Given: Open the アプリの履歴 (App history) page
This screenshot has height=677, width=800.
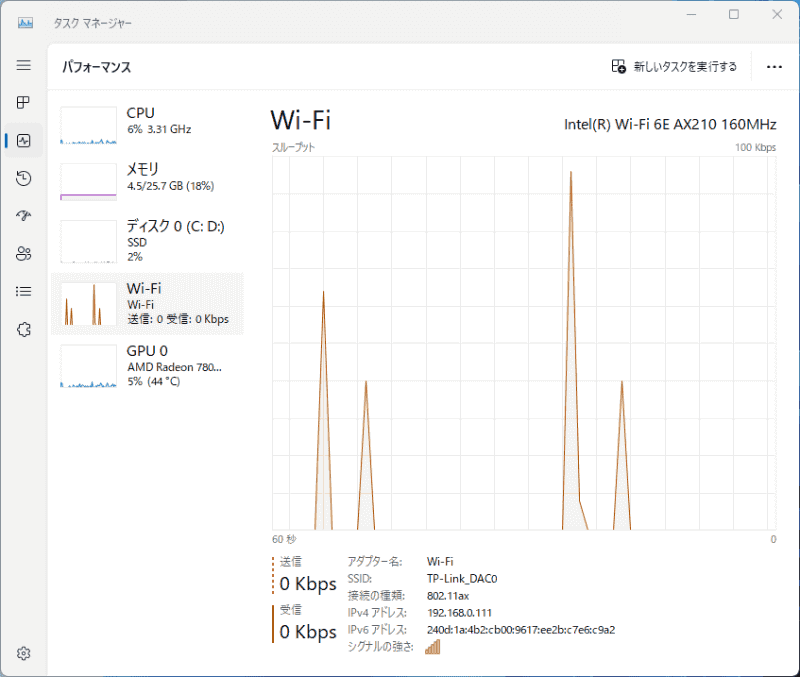Looking at the screenshot, I should 24,178.
